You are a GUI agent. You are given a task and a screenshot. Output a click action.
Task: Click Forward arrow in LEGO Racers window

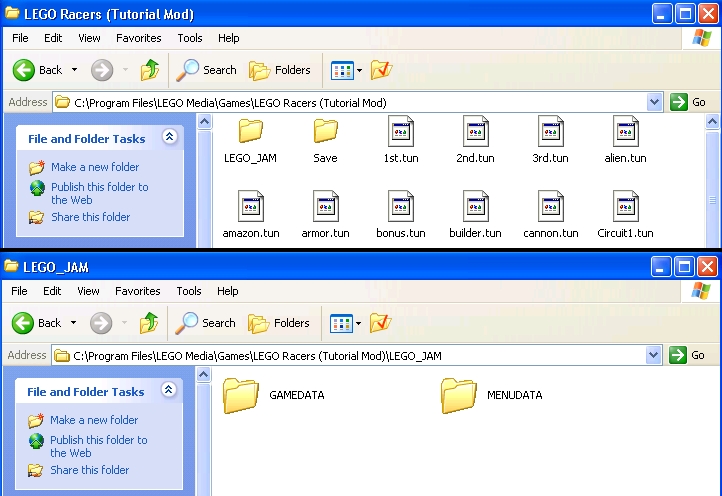click(102, 70)
